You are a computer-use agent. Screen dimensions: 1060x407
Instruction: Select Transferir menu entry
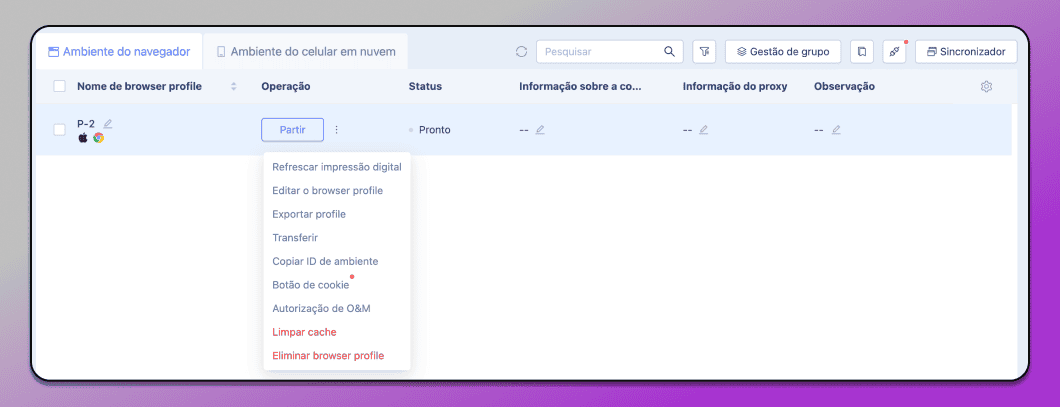coord(337,238)
